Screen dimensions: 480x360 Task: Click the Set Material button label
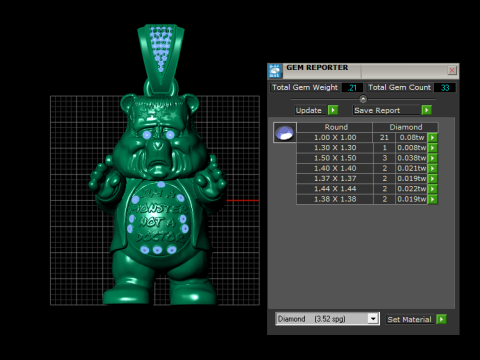point(409,319)
